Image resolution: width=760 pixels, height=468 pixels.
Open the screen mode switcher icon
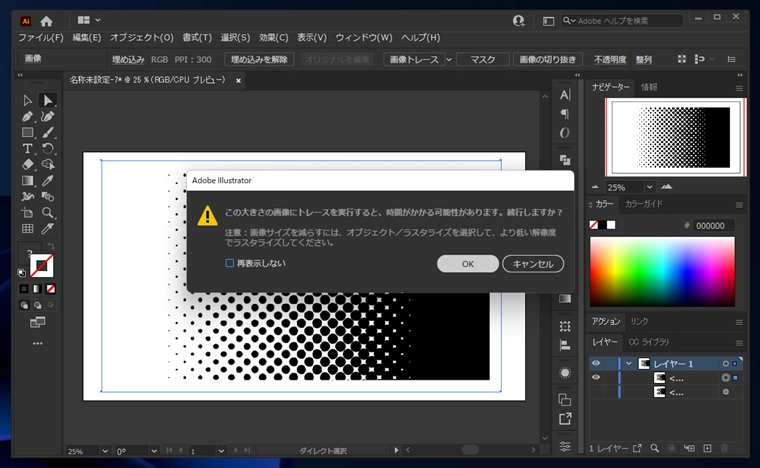pyautogui.click(x=37, y=322)
